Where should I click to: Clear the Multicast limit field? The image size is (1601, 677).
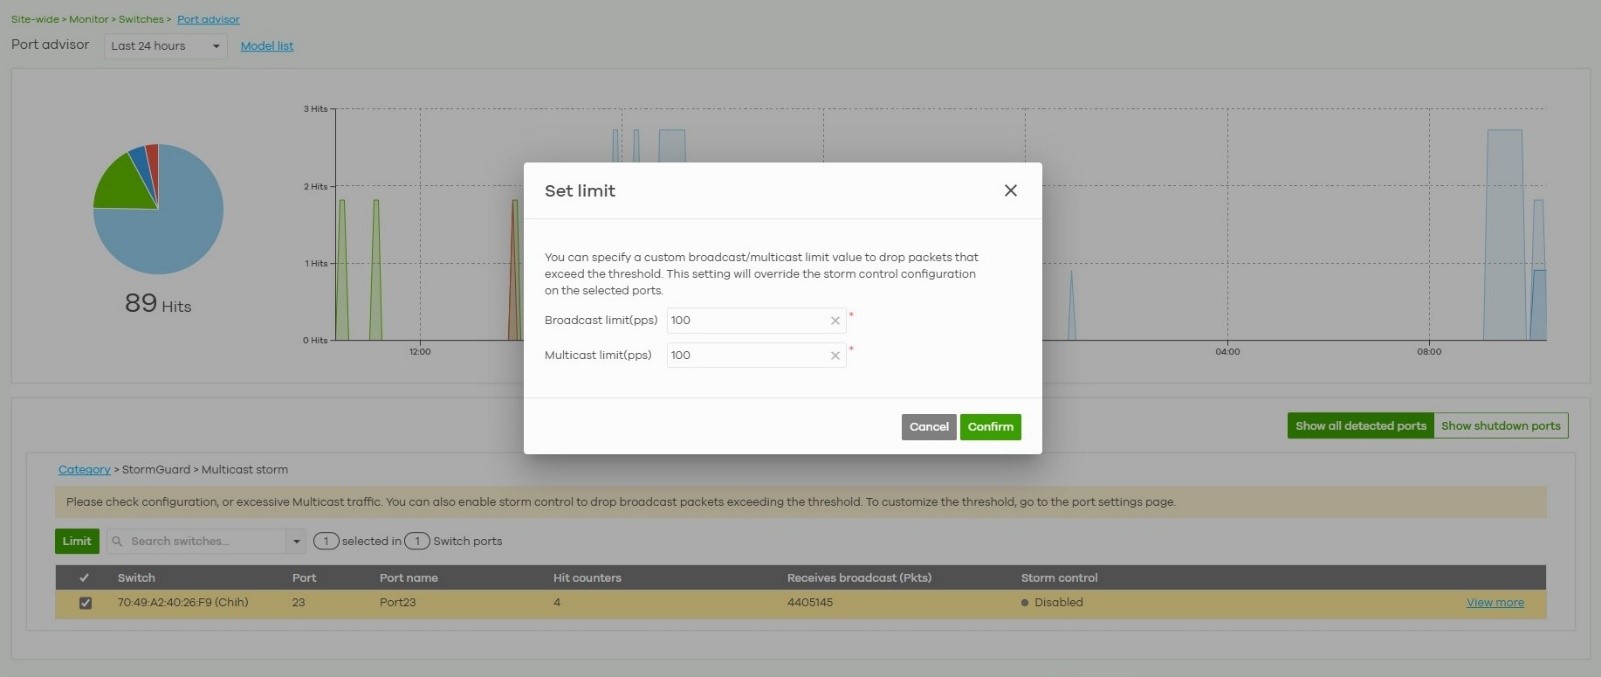835,356
